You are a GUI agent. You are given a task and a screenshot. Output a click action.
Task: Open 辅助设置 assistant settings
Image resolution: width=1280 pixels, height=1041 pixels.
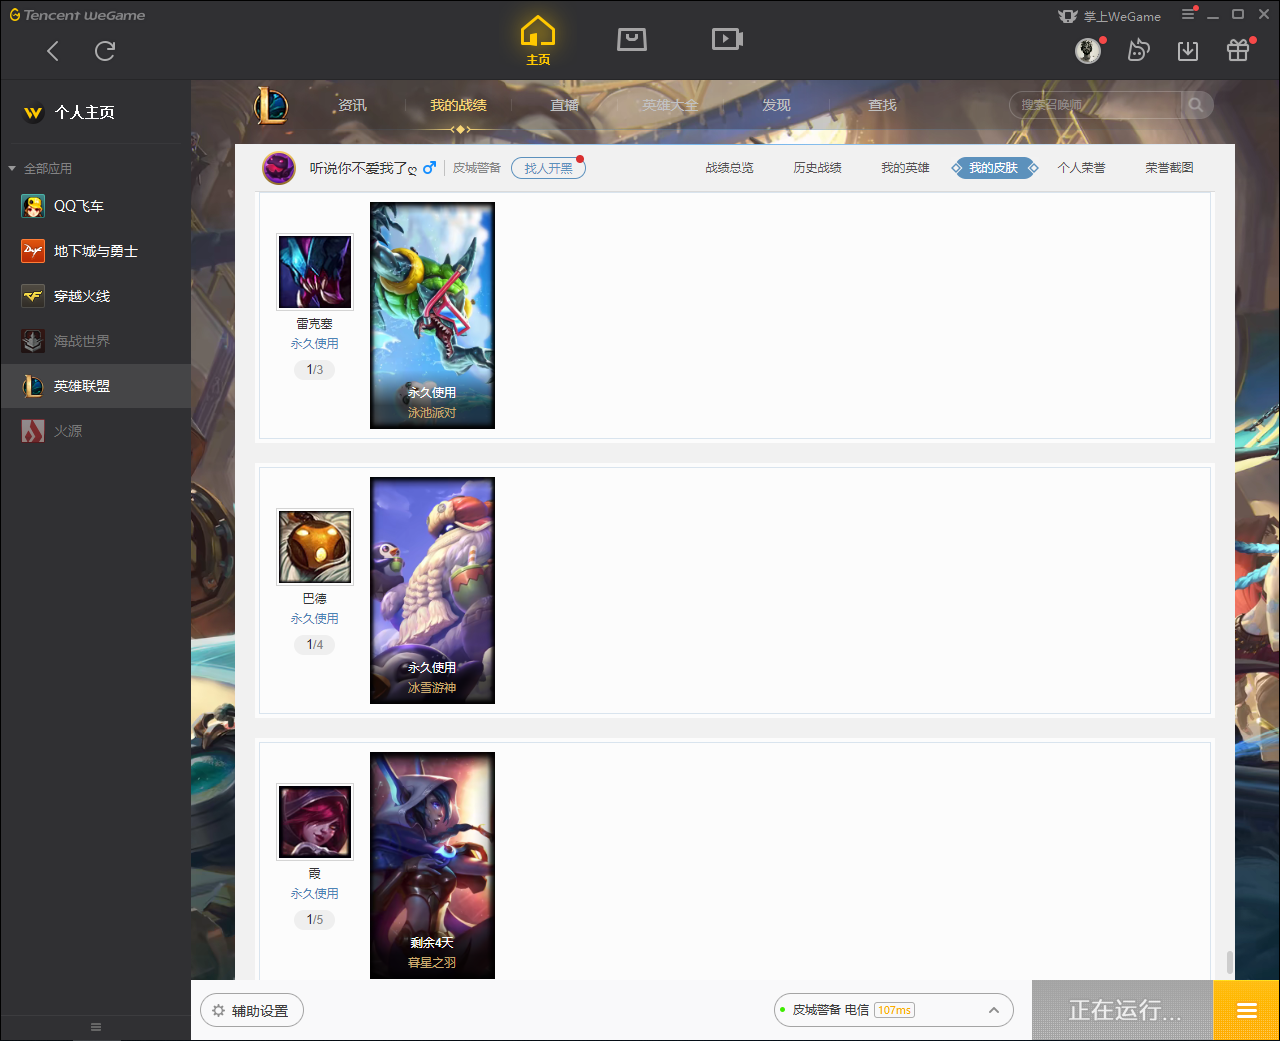[x=252, y=1011]
